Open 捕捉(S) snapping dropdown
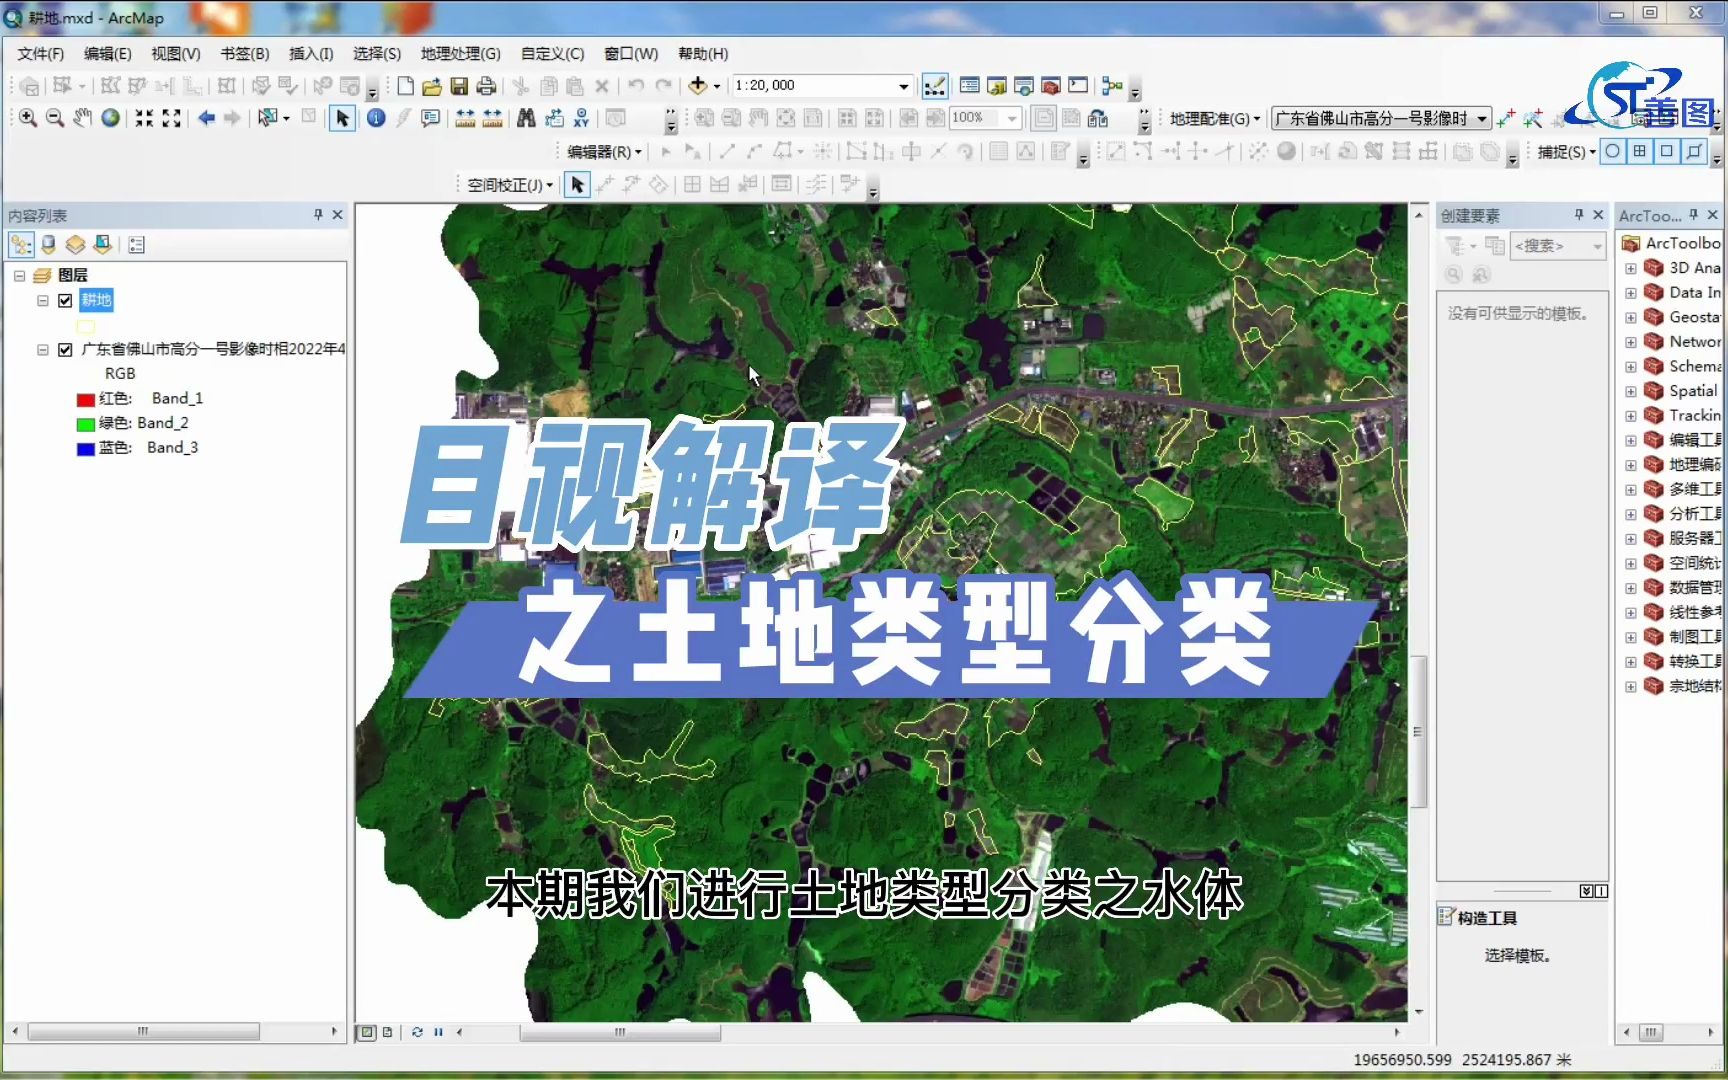The image size is (1728, 1080). click(x=1566, y=152)
